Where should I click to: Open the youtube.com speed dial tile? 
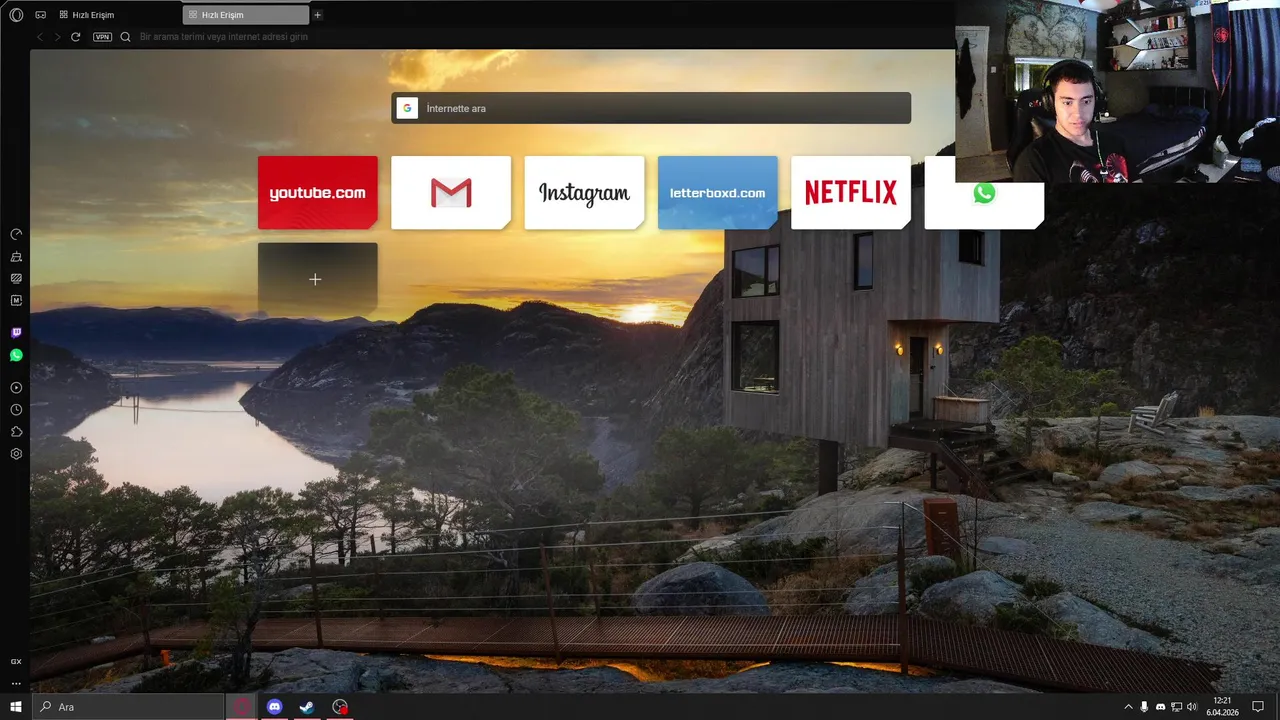click(318, 192)
